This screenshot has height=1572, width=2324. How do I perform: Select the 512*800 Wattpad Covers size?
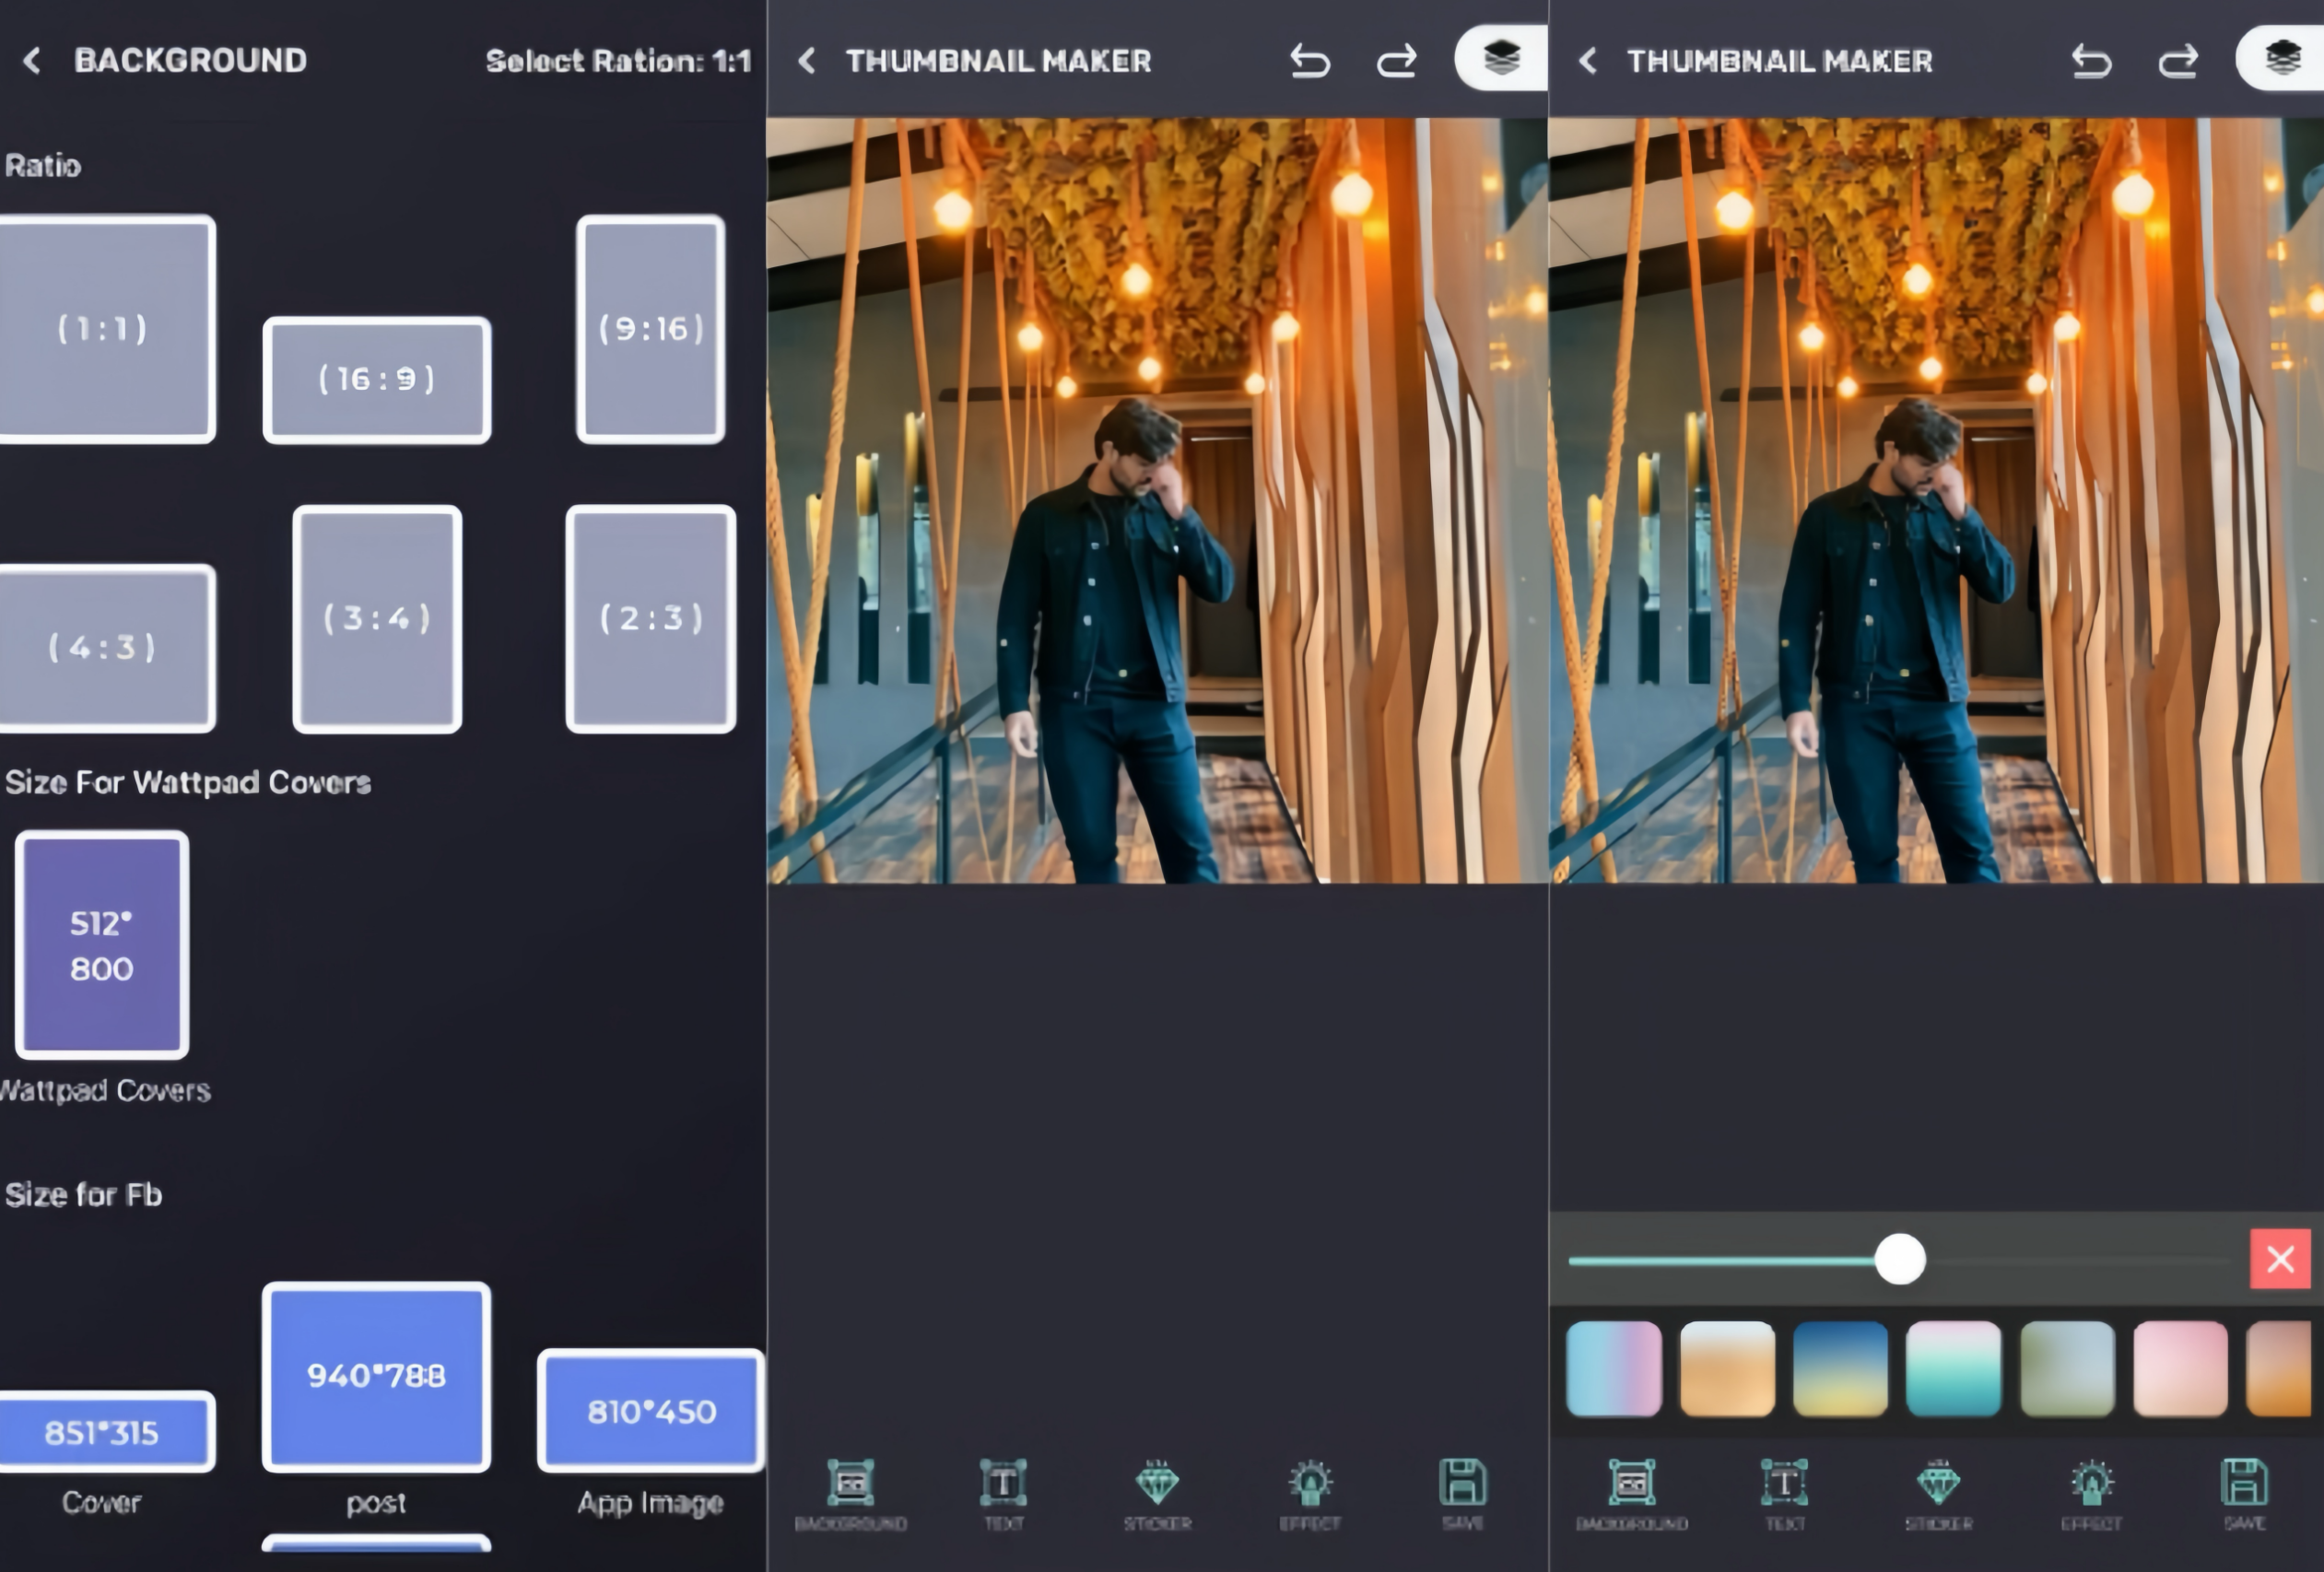coord(102,944)
